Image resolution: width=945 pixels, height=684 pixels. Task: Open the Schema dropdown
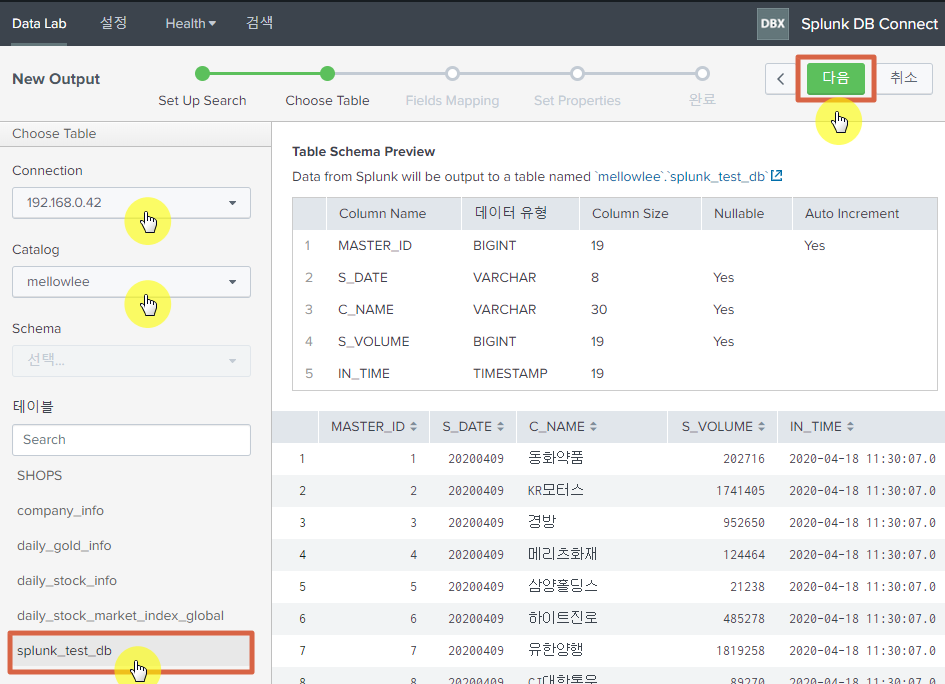[x=131, y=361]
